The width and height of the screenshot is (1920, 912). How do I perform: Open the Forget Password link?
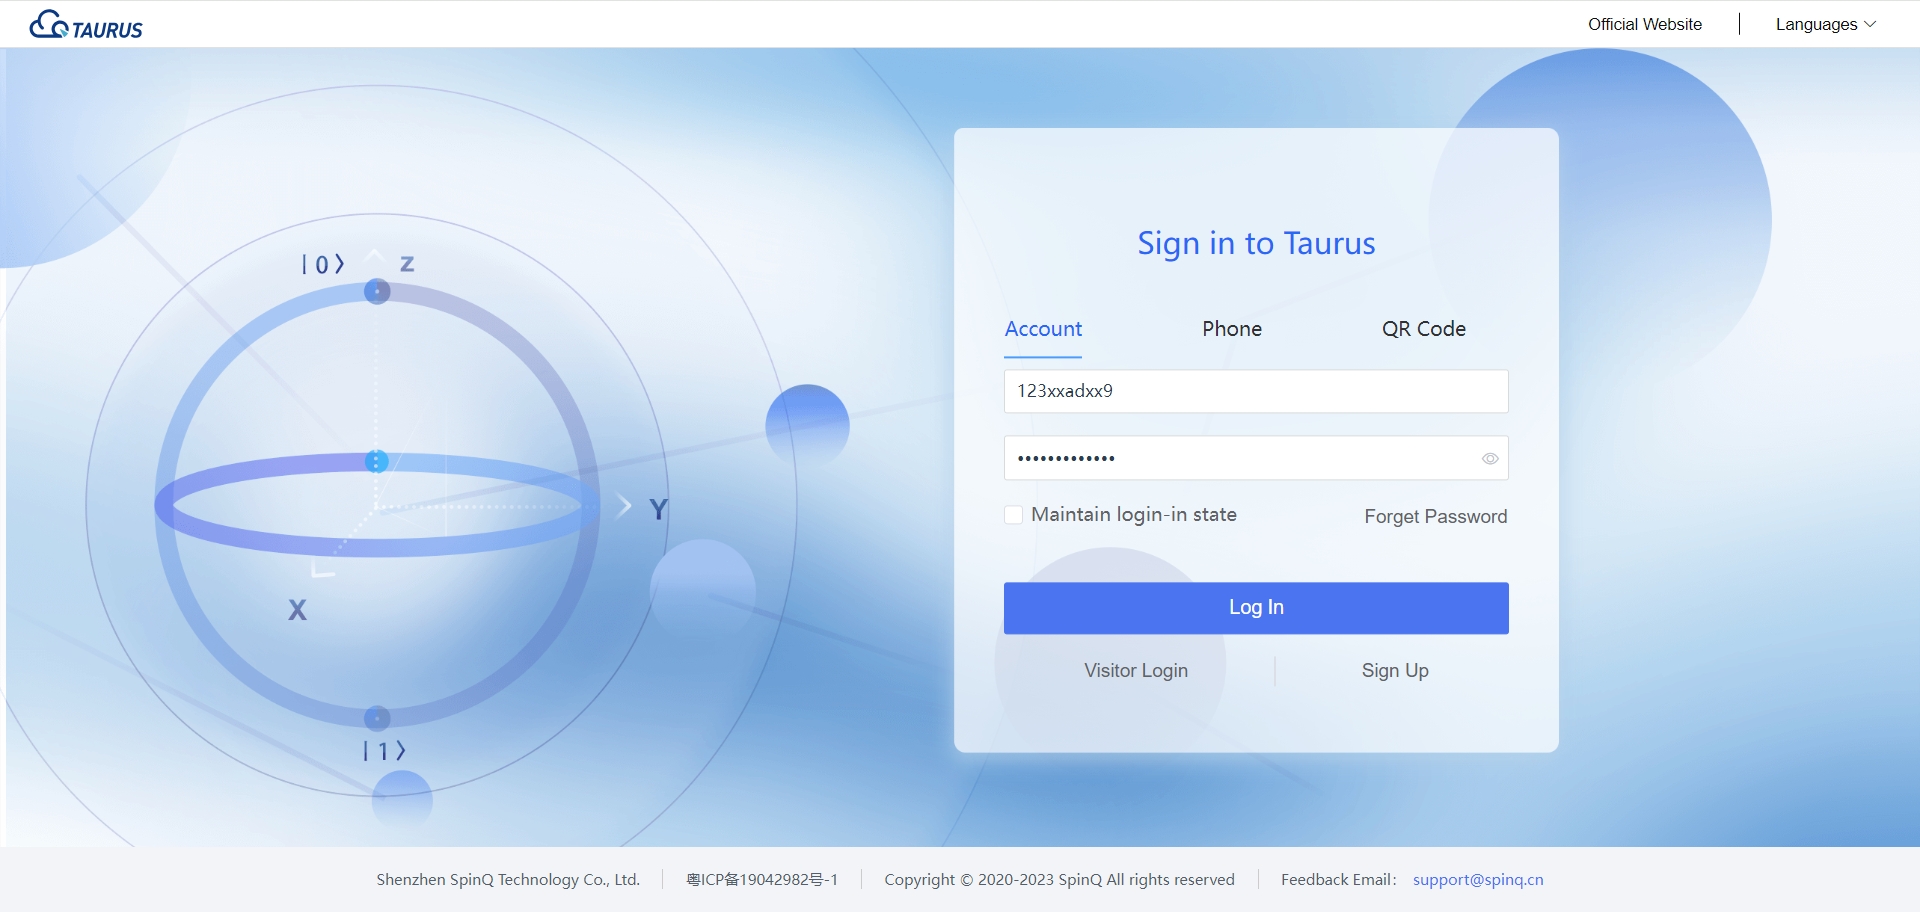1435,516
